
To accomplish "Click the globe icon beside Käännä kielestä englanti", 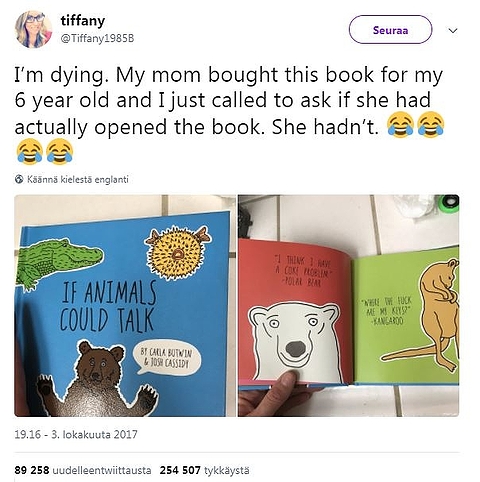I will (x=19, y=179).
